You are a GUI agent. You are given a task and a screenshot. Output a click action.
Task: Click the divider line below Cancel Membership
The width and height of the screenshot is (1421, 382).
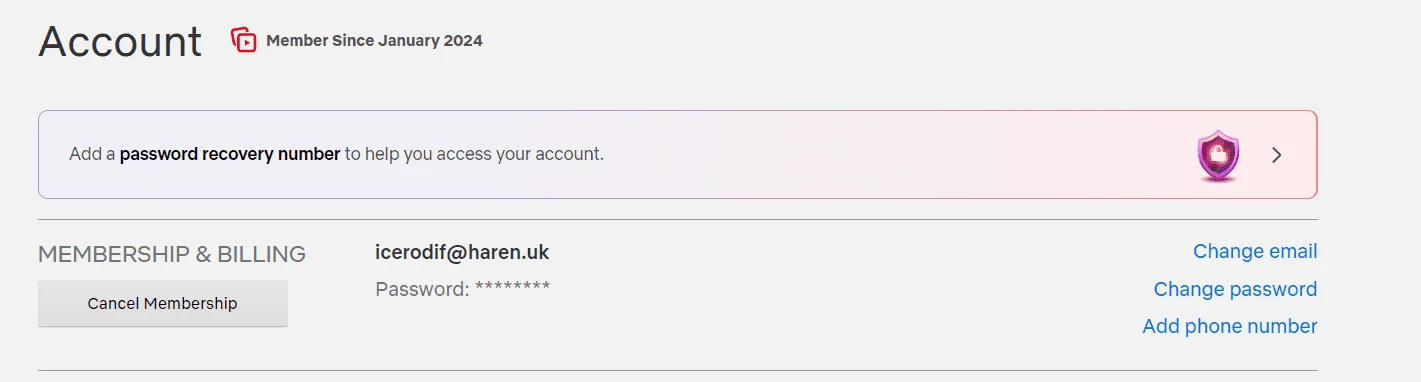[x=678, y=370]
